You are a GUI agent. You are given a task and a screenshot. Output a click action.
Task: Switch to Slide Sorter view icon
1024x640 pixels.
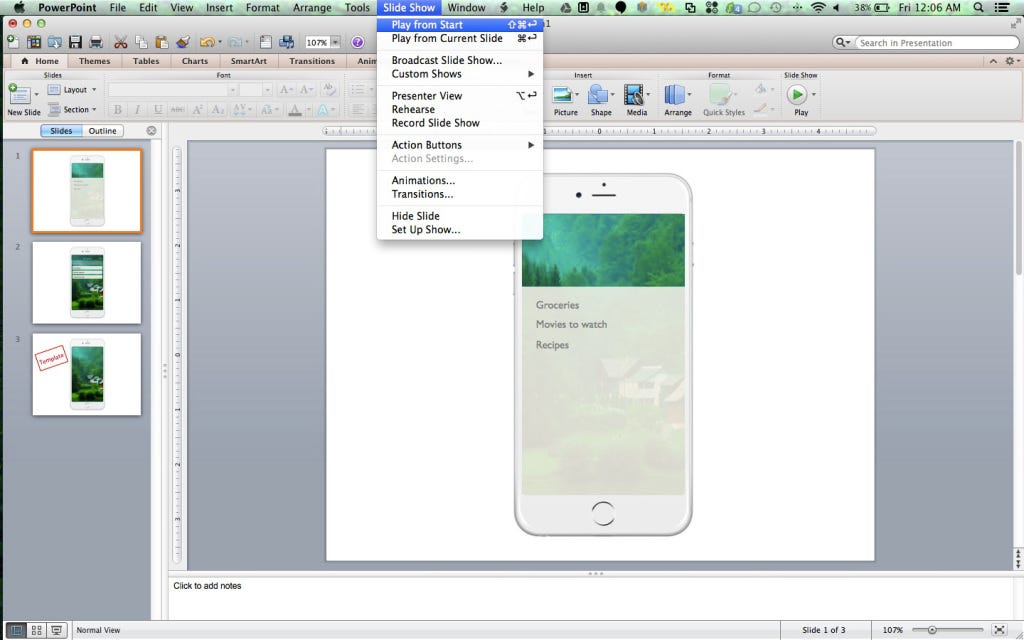37,630
